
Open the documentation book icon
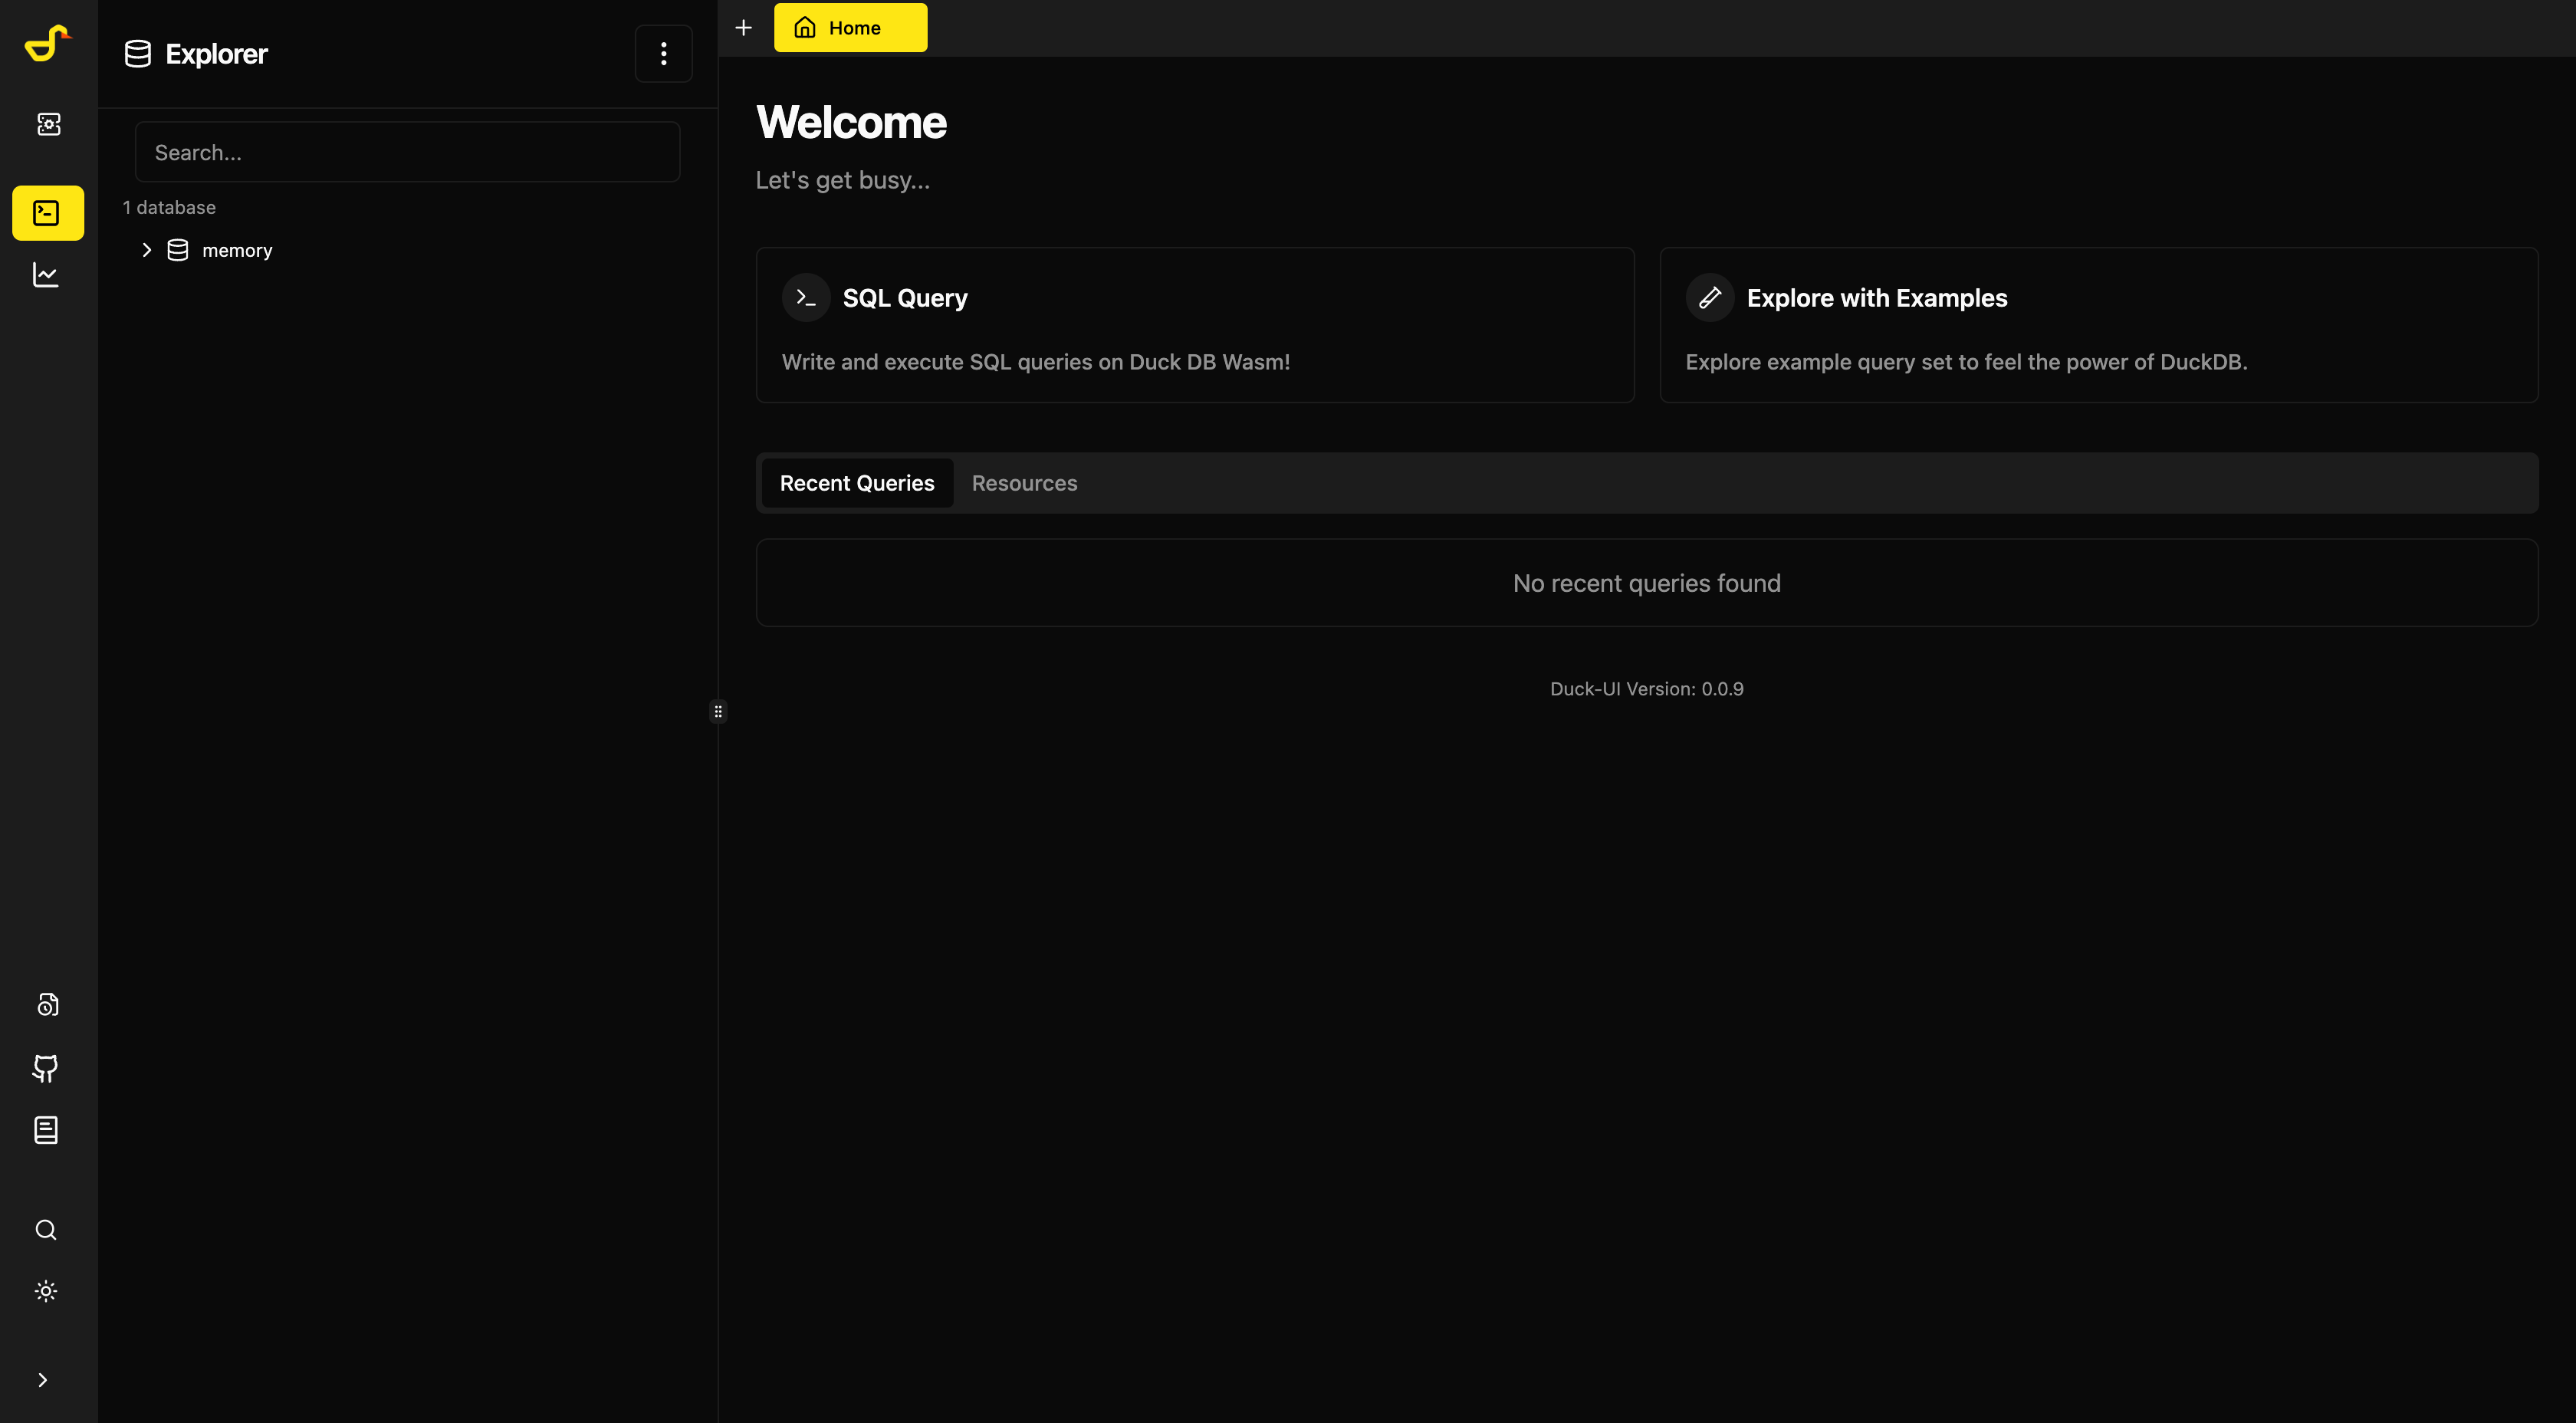click(x=46, y=1130)
